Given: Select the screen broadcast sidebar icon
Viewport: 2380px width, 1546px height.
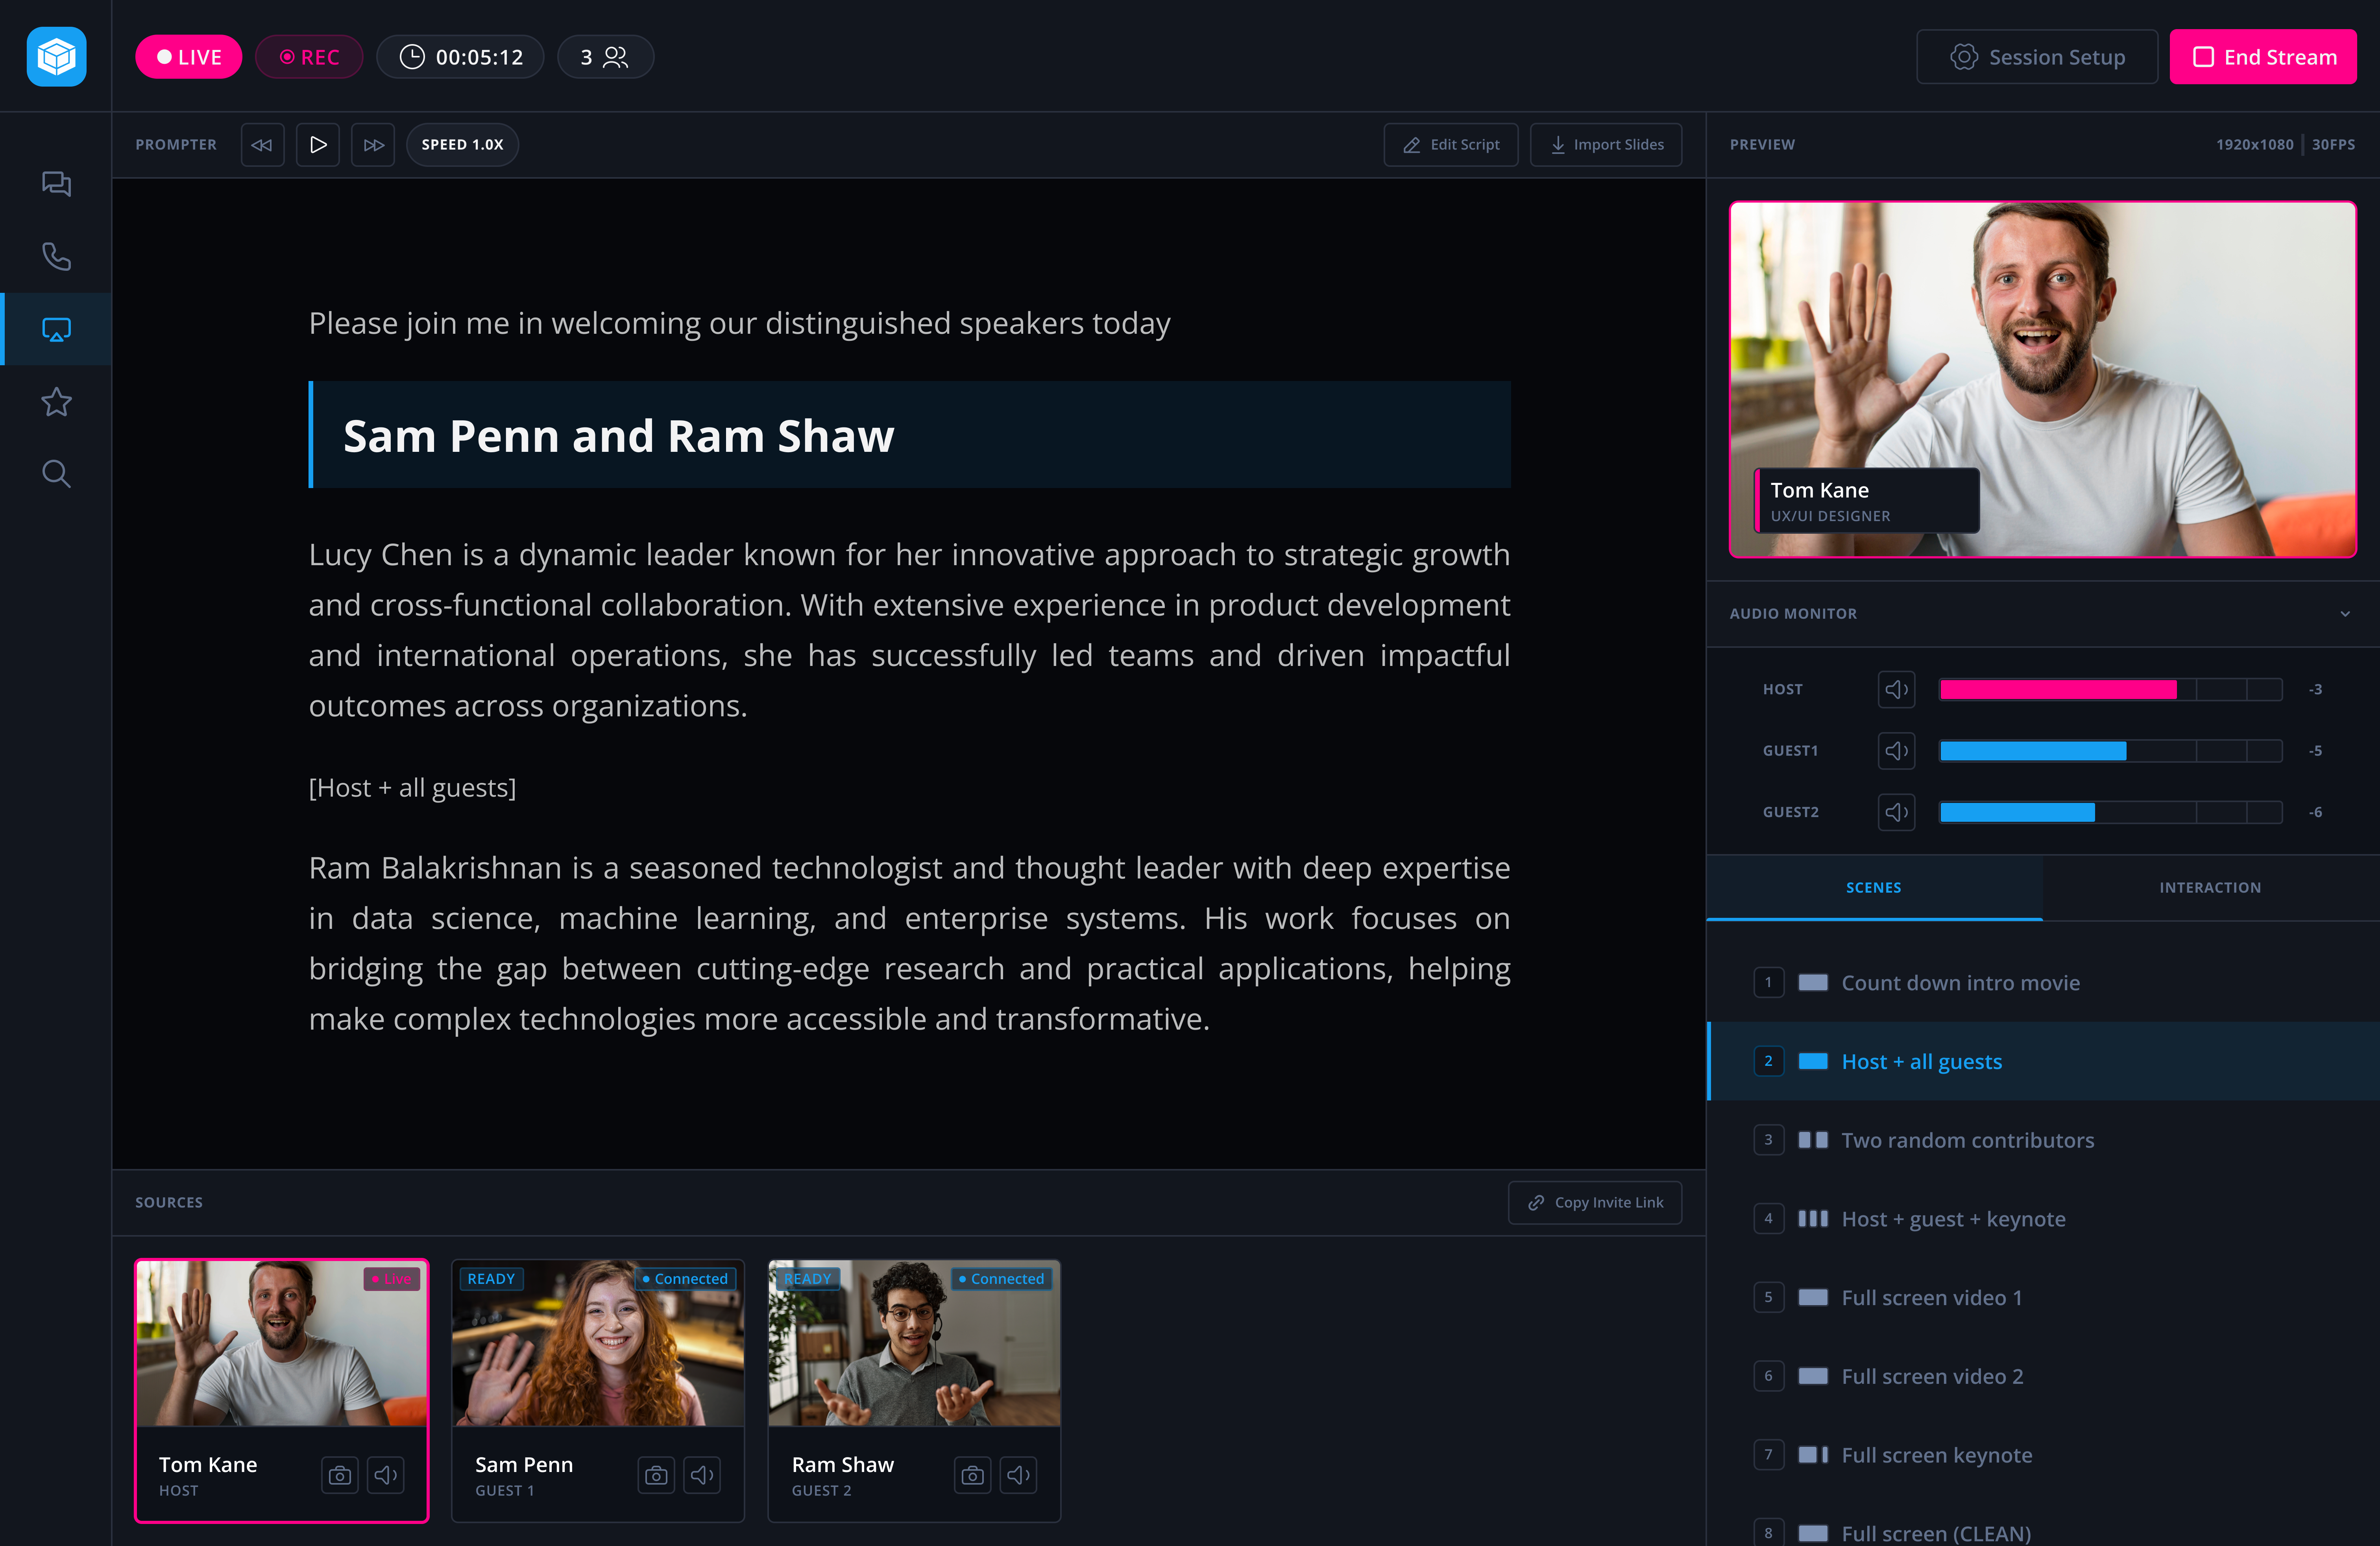Looking at the screenshot, I should 56,329.
